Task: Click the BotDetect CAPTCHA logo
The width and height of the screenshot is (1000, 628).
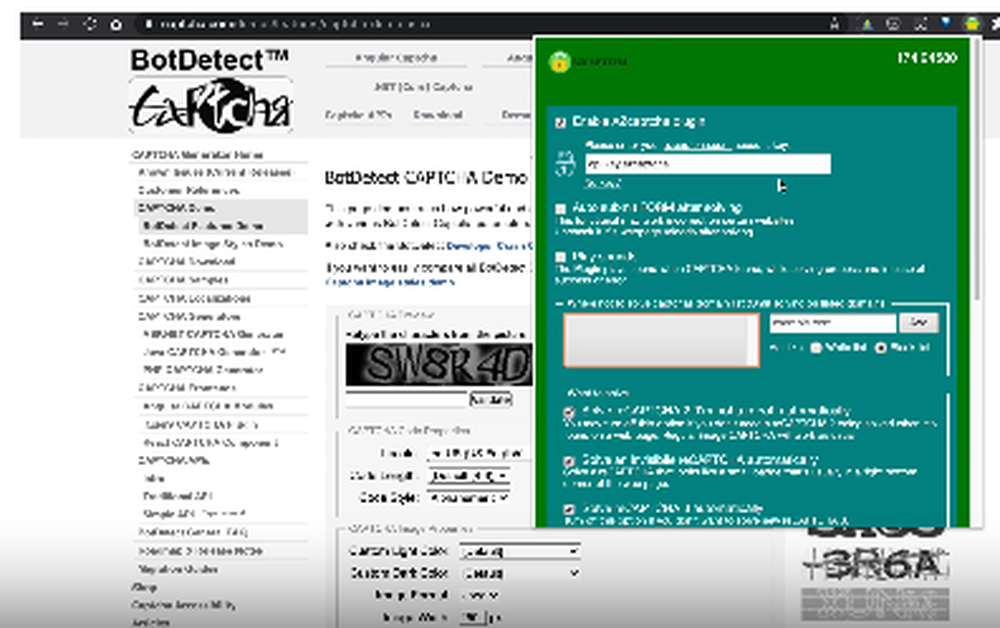Action: 211,88
